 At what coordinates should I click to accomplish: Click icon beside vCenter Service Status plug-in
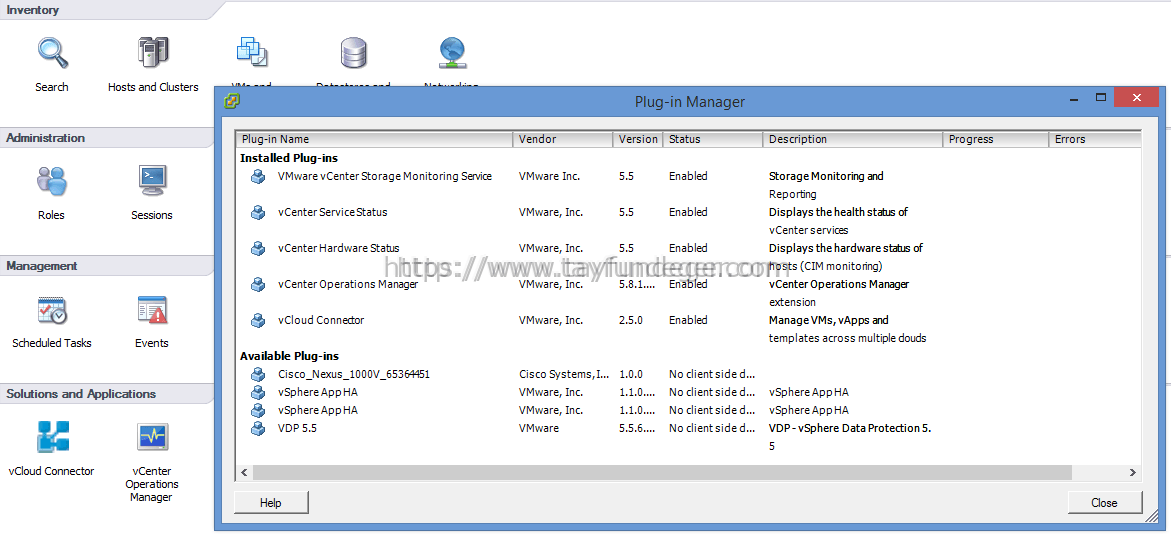coord(258,213)
